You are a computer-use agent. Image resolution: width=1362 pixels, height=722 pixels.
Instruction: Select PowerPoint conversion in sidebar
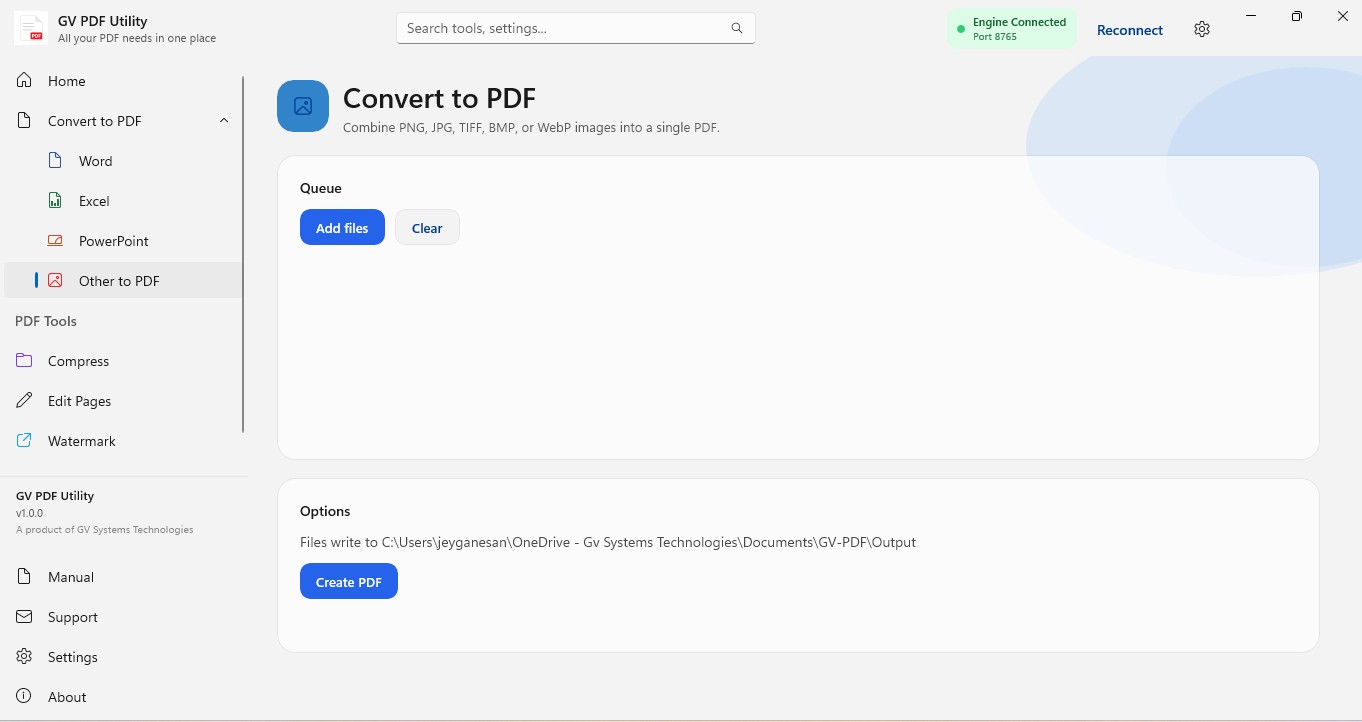point(124,240)
